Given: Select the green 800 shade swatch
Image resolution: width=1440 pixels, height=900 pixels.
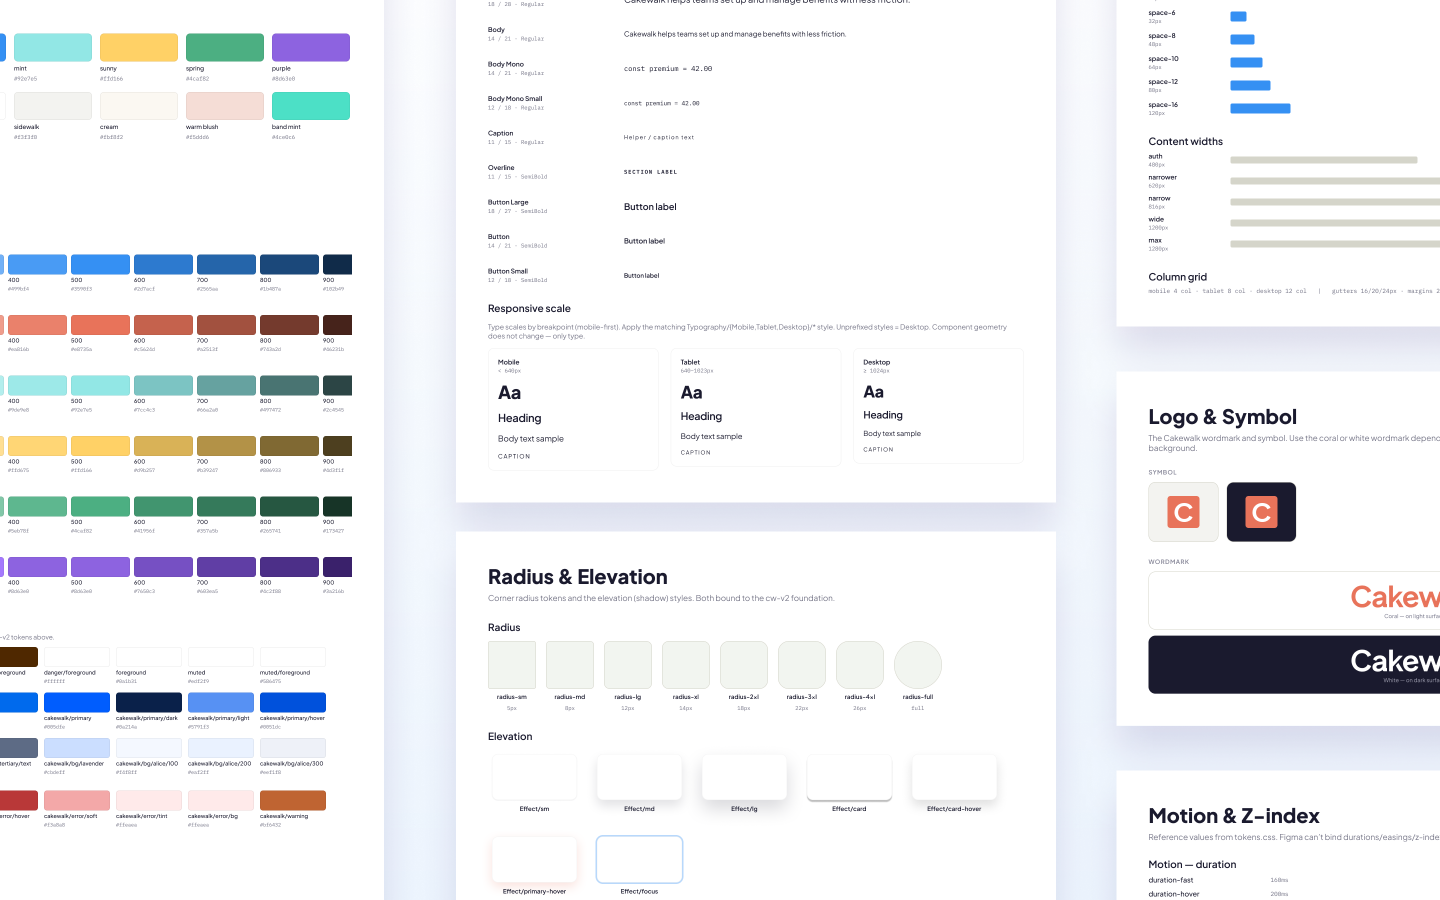Looking at the screenshot, I should point(289,506).
